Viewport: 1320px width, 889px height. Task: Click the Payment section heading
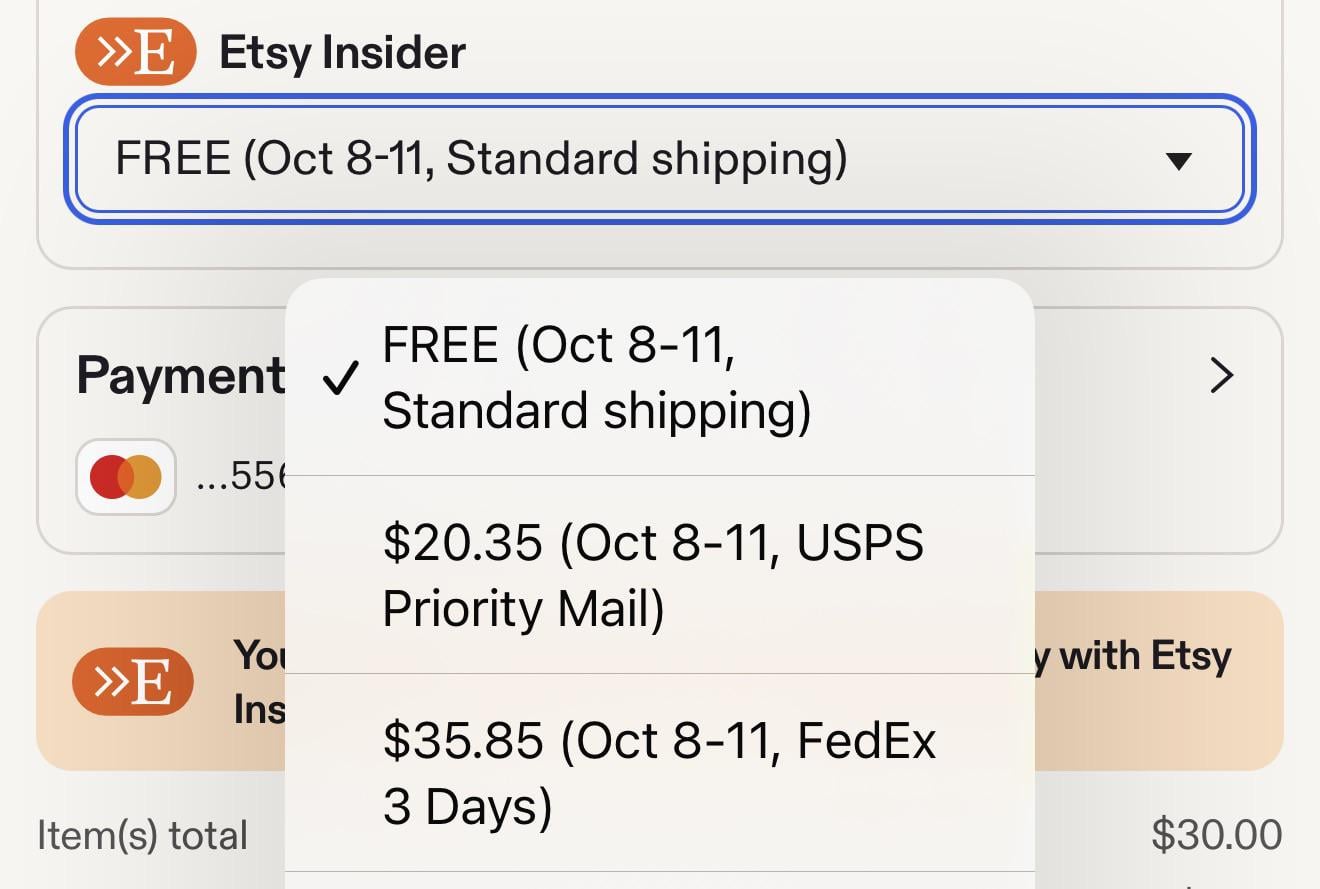point(180,377)
